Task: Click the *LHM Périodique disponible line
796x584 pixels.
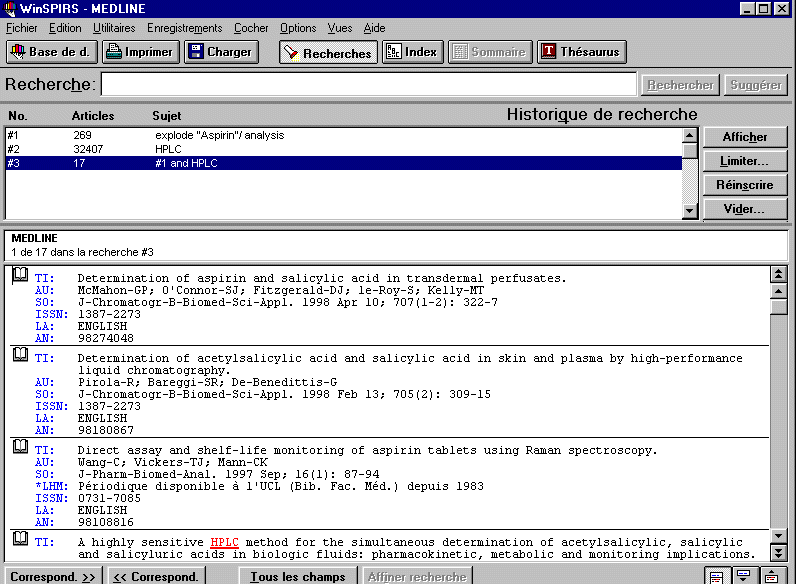Action: tap(259, 486)
